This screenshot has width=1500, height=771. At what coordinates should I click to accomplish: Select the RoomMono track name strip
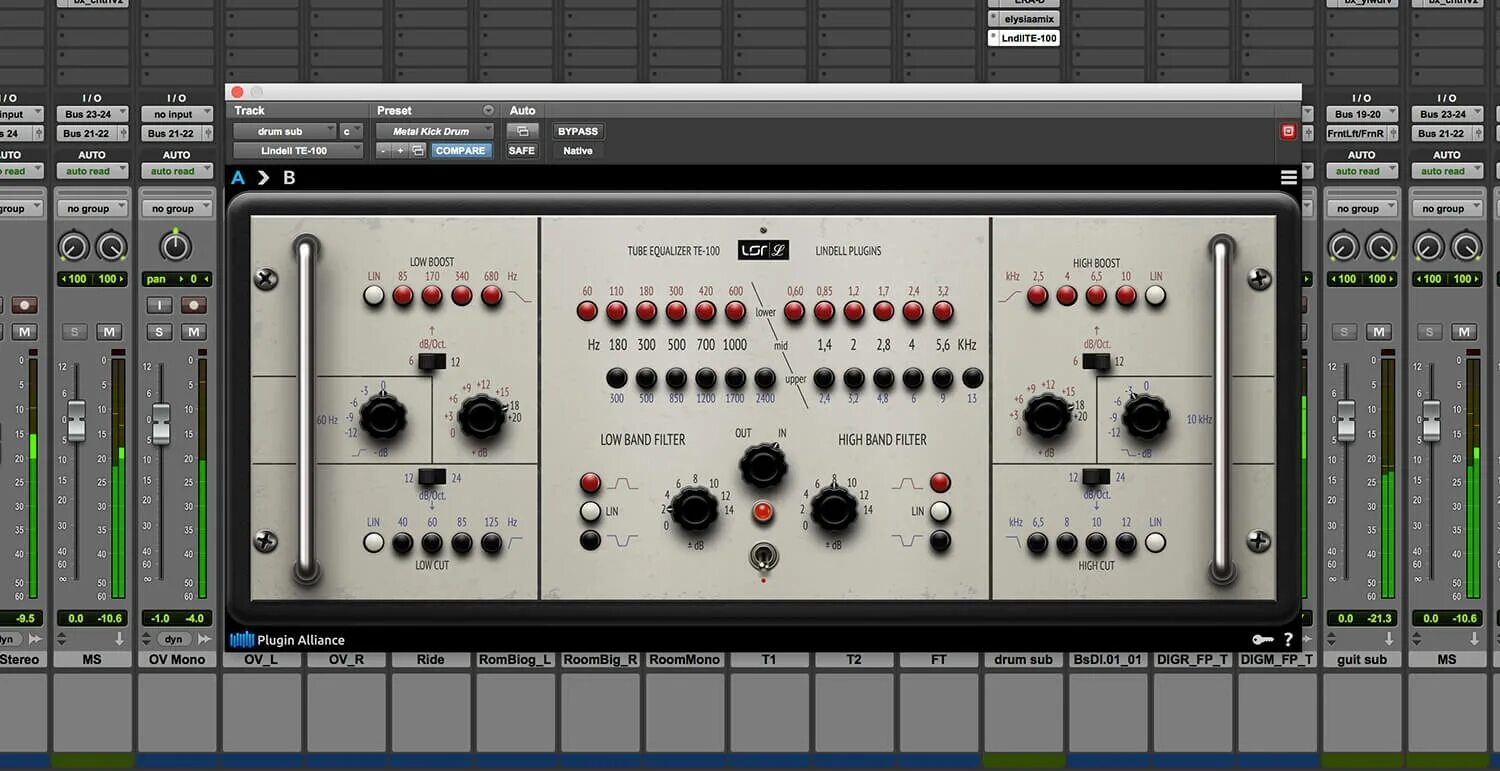pyautogui.click(x=685, y=660)
